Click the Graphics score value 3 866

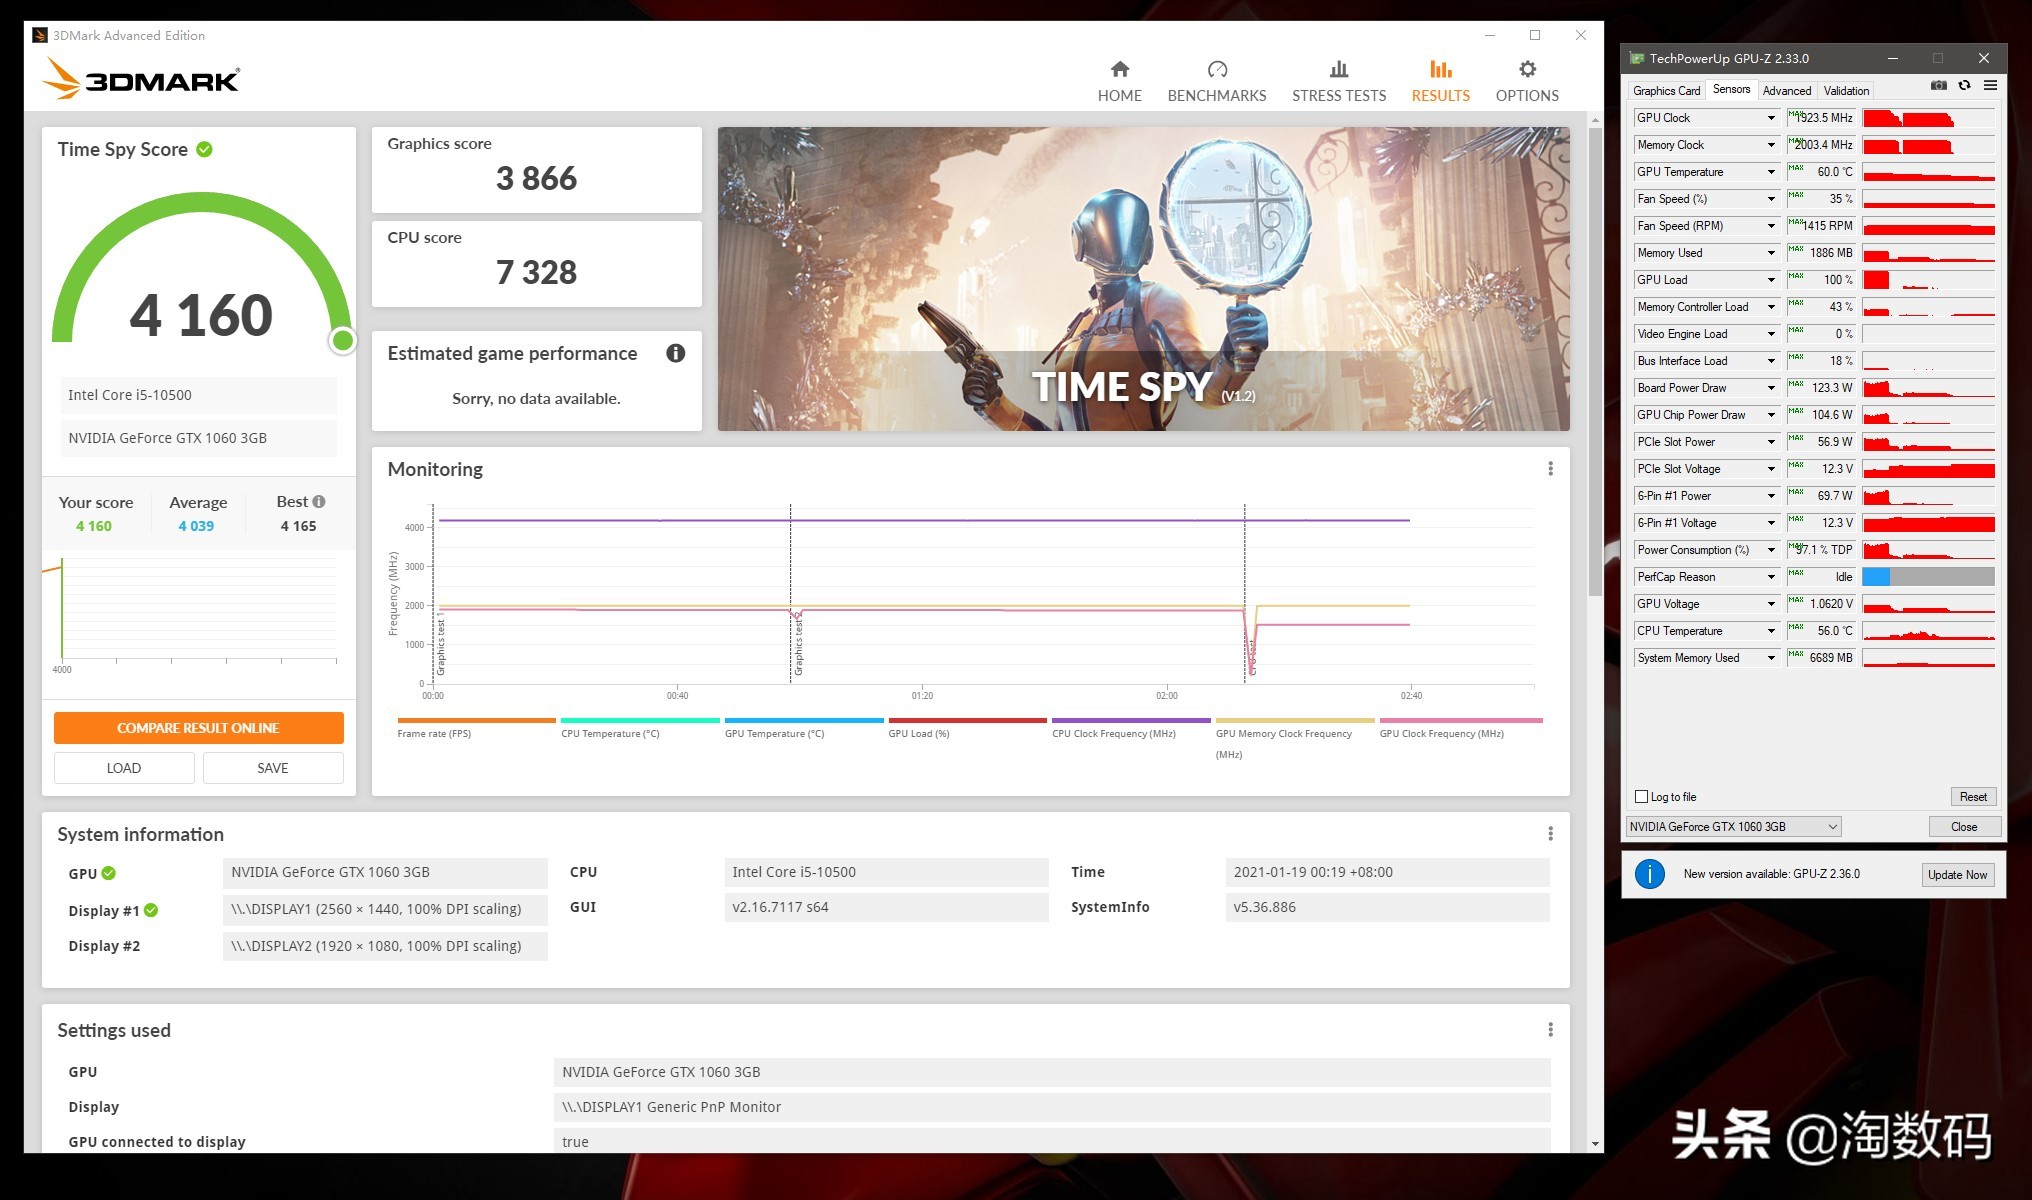pyautogui.click(x=536, y=179)
